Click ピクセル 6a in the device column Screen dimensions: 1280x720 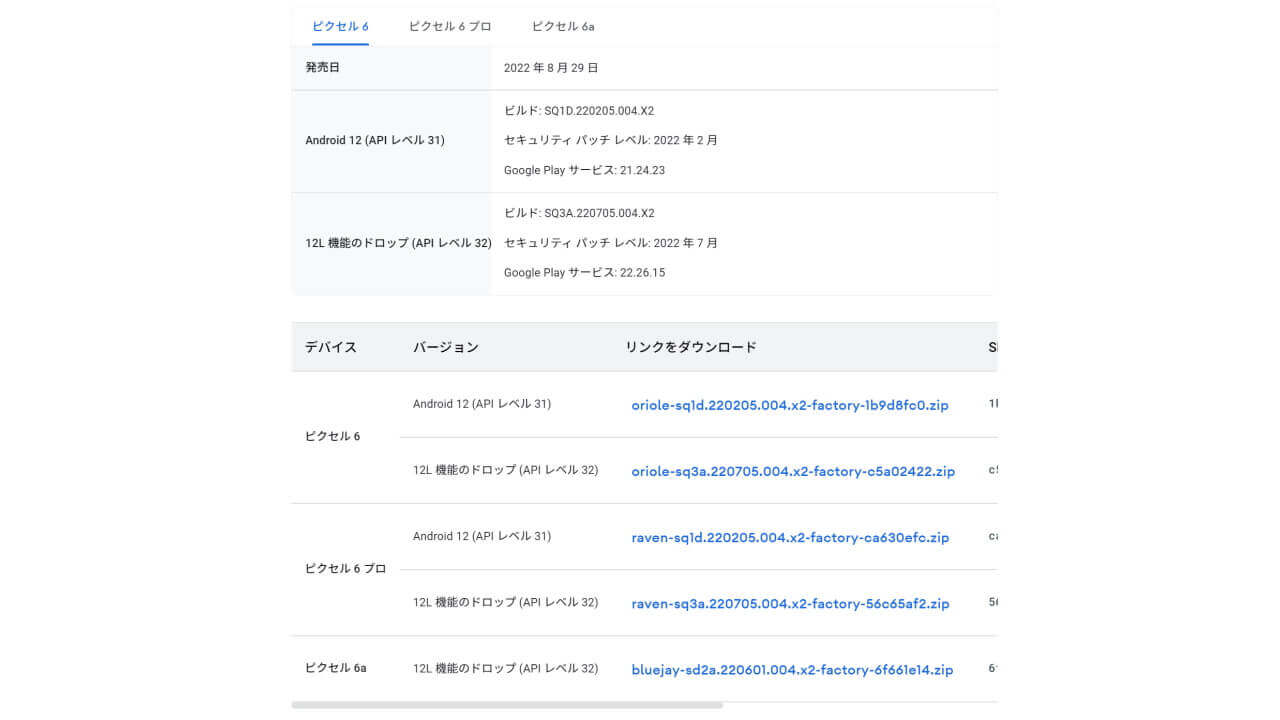coord(336,668)
